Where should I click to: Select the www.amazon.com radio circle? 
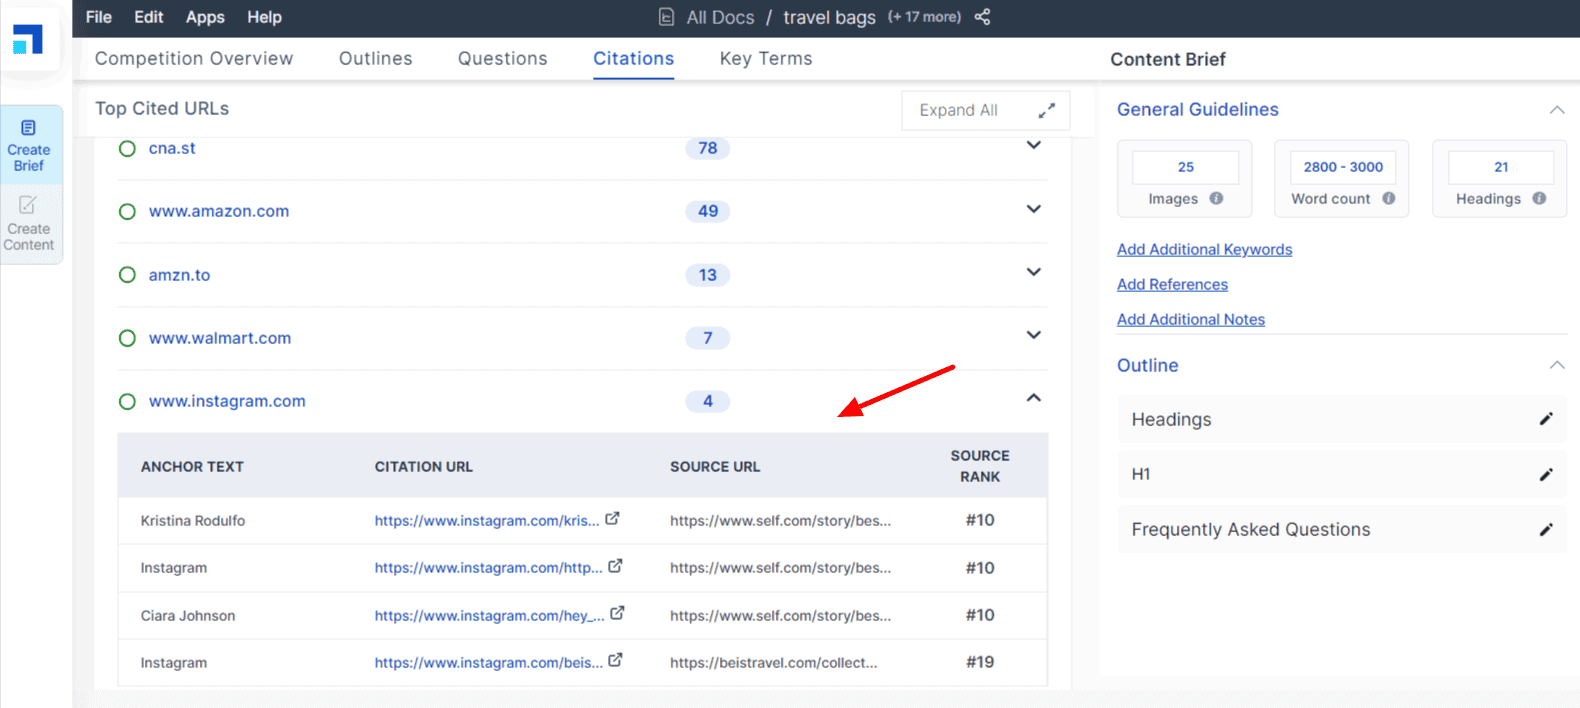tap(127, 211)
